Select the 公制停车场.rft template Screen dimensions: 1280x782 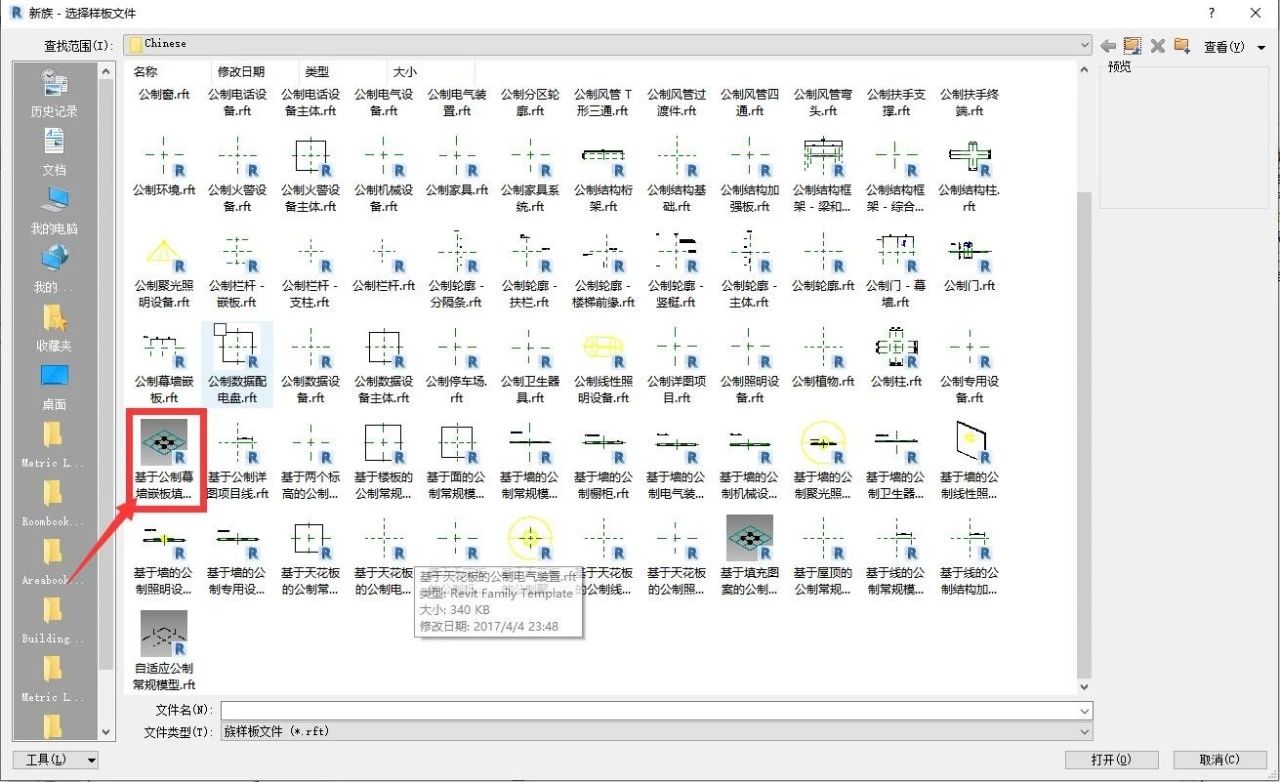[x=457, y=367]
